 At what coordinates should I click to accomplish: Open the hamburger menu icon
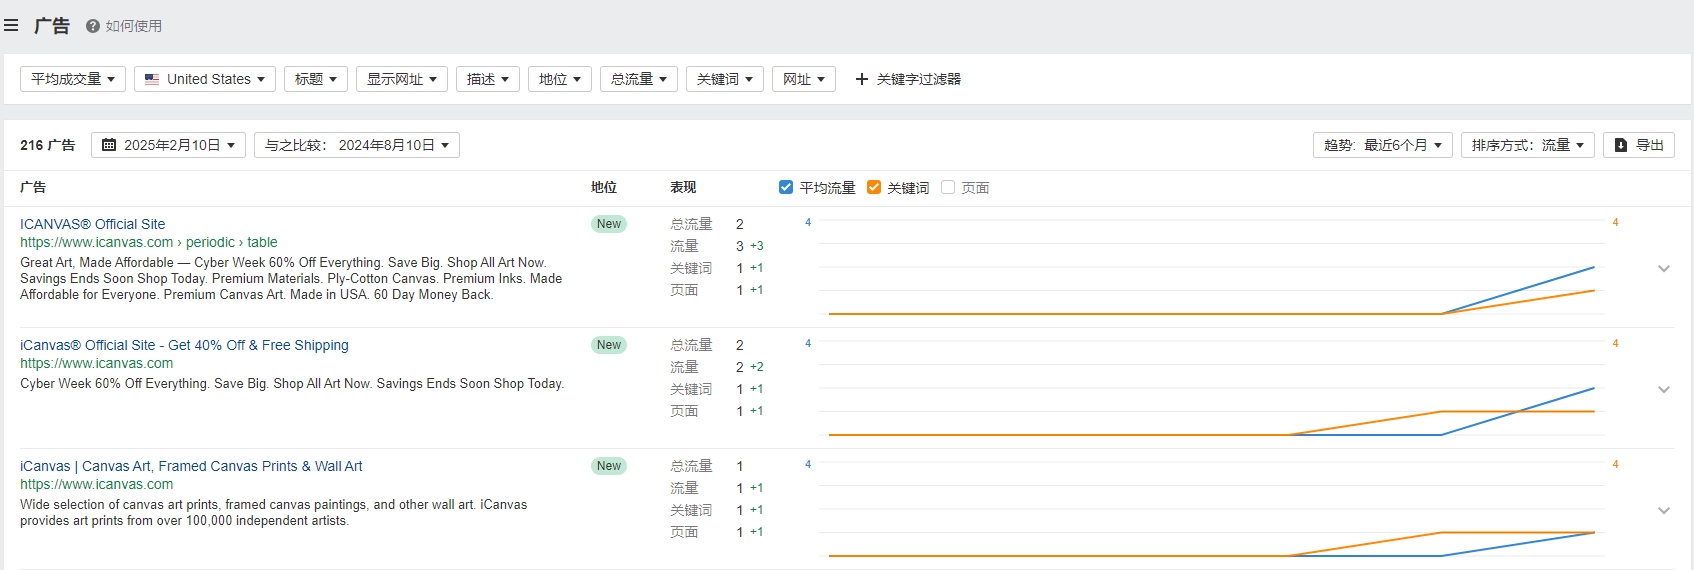[x=11, y=26]
